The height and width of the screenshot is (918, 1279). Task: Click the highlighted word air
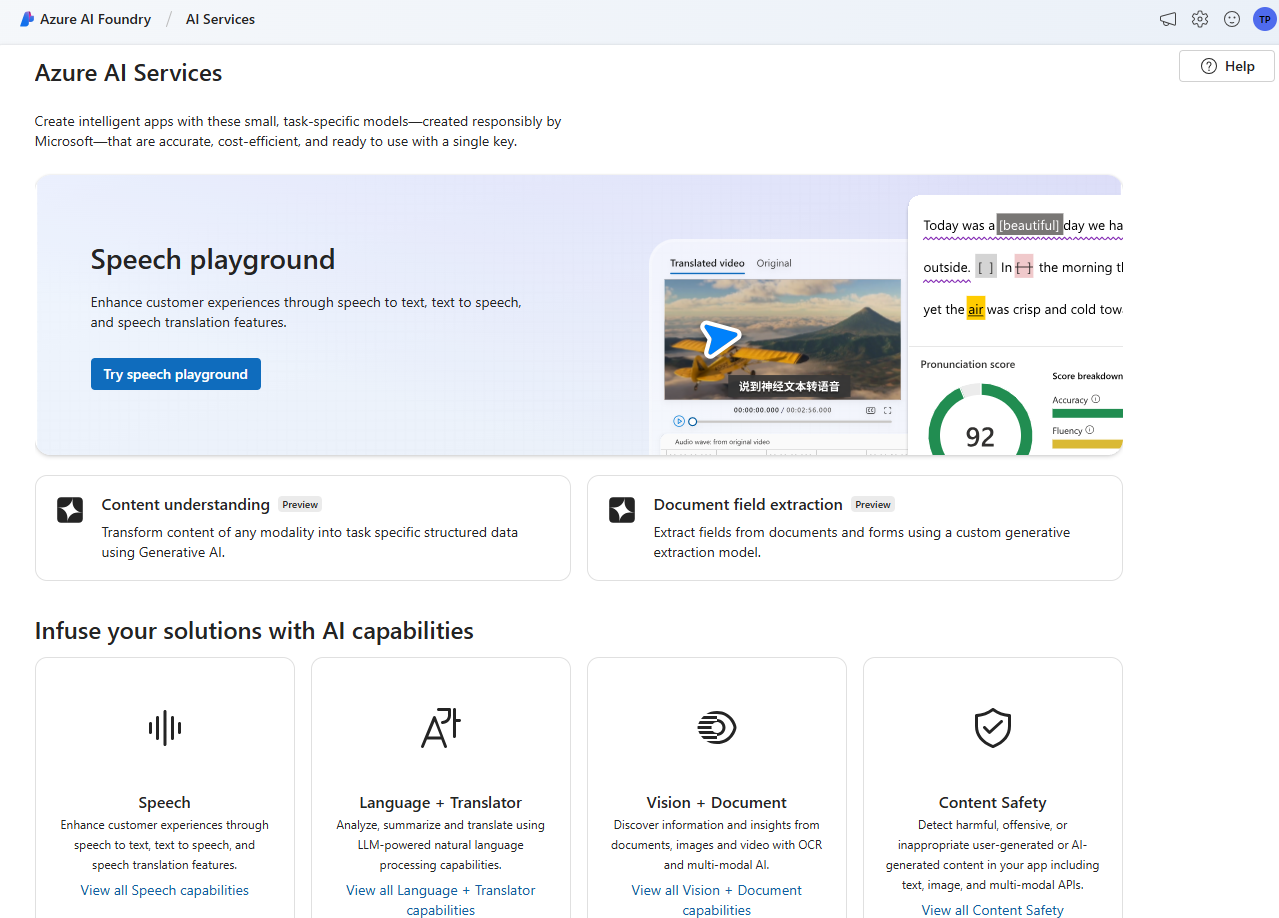(x=976, y=309)
